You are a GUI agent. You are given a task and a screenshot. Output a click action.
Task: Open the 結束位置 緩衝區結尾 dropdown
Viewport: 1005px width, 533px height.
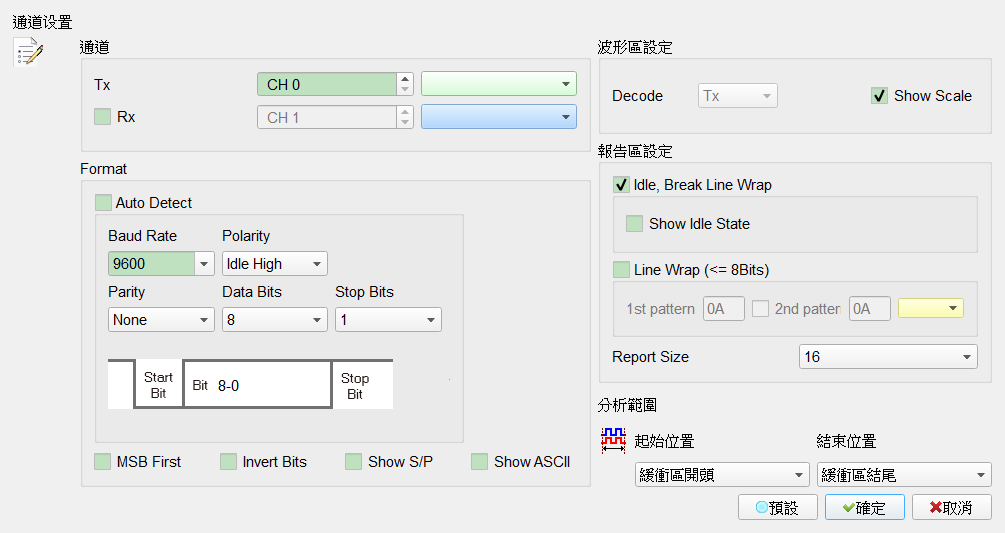pyautogui.click(x=904, y=475)
